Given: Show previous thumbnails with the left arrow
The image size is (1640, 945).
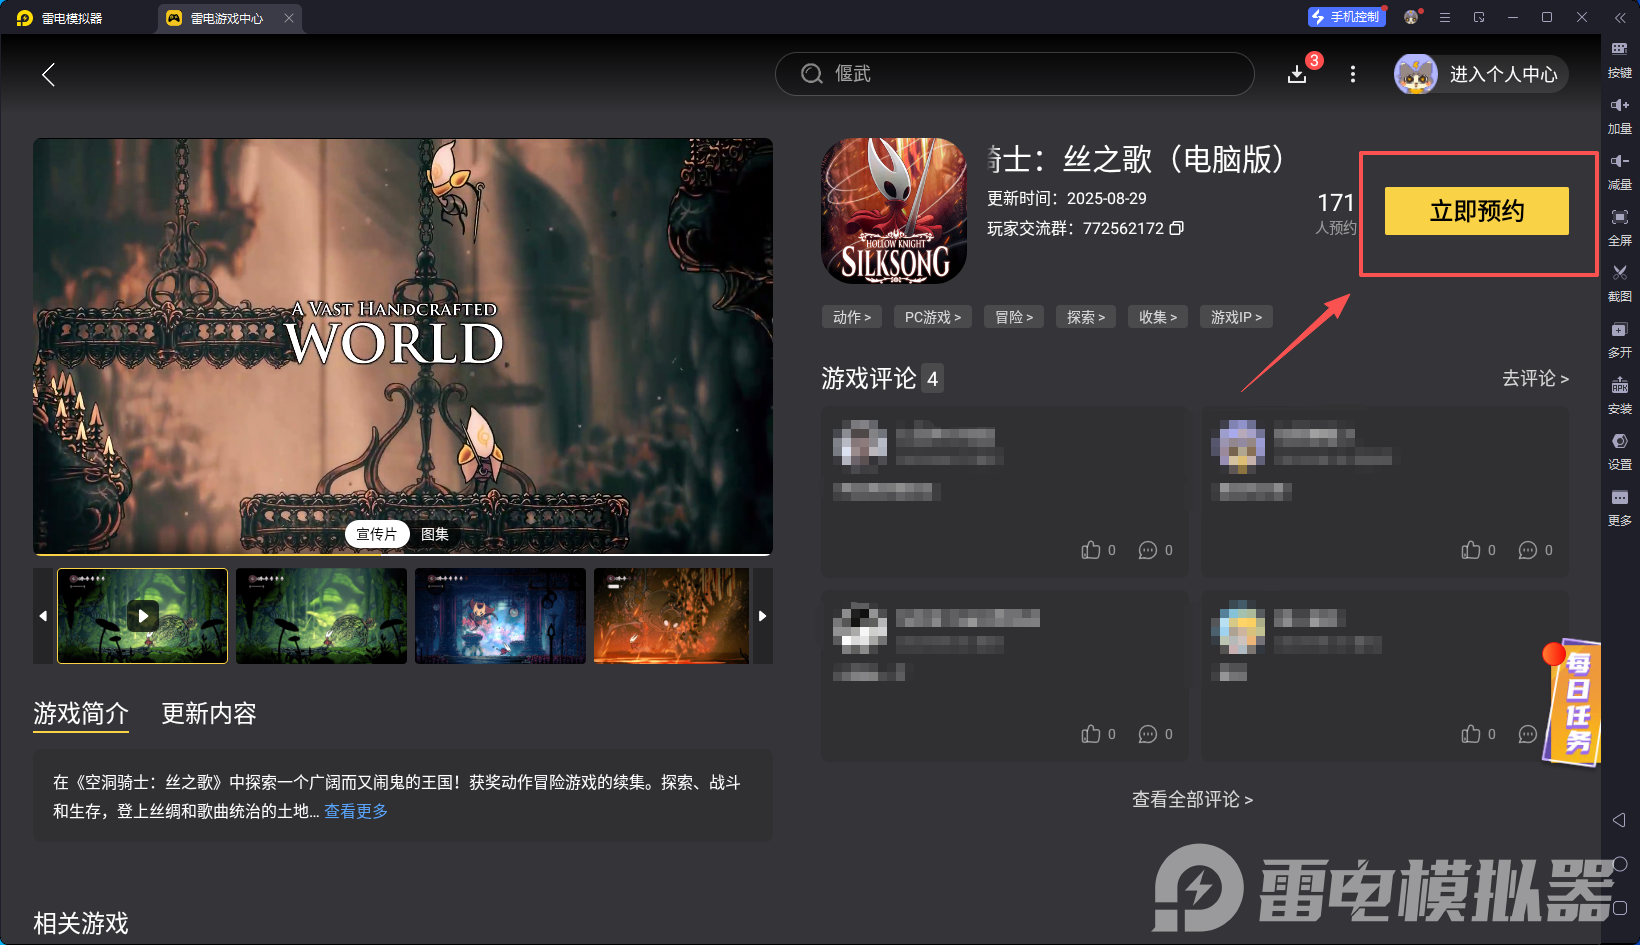Looking at the screenshot, I should (x=43, y=616).
